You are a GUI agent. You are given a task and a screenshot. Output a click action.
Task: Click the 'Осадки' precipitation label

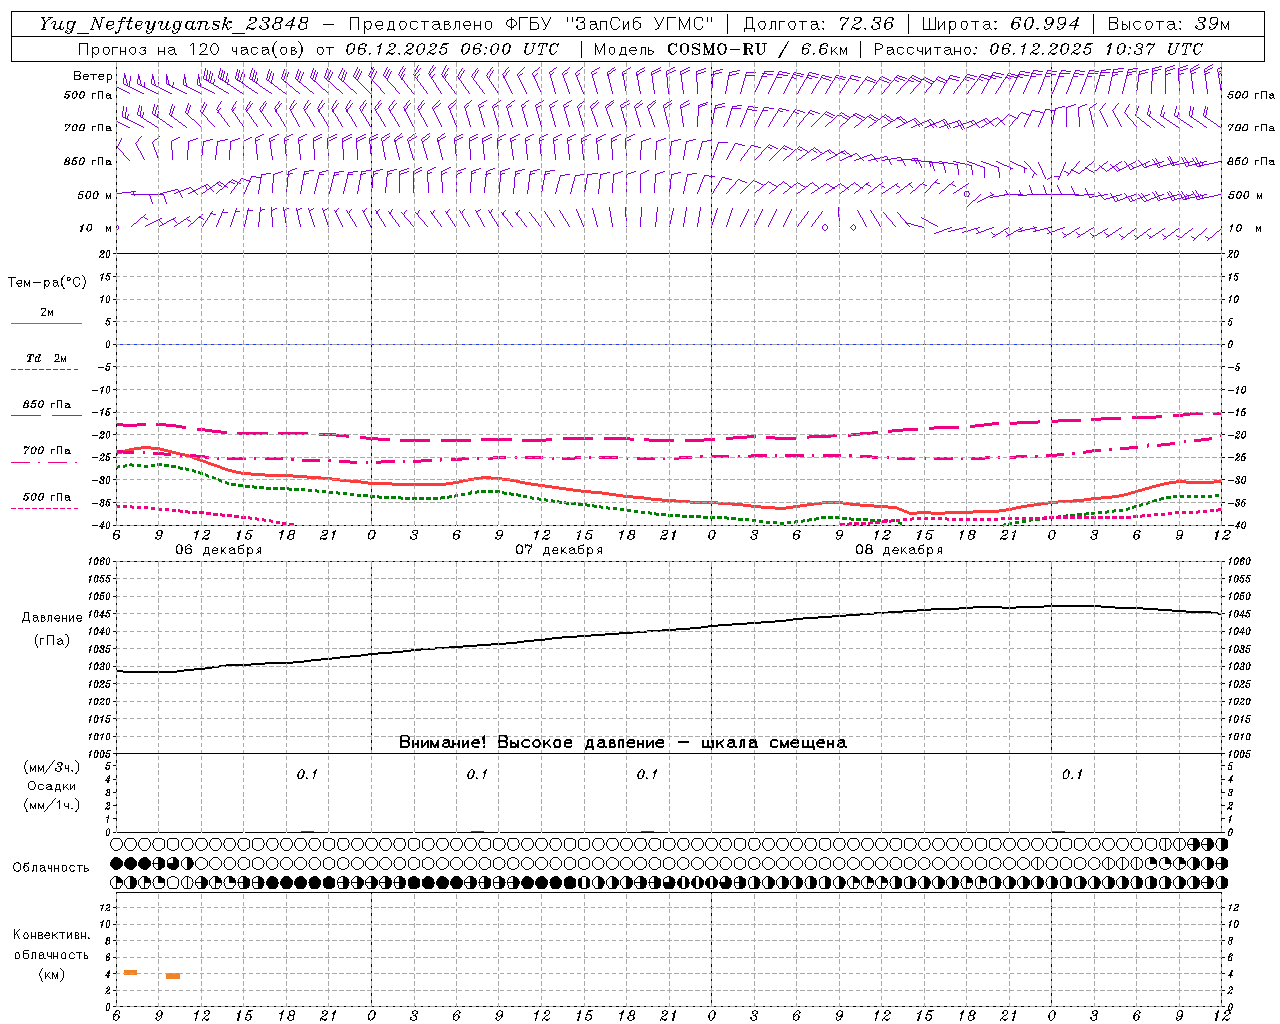point(52,786)
